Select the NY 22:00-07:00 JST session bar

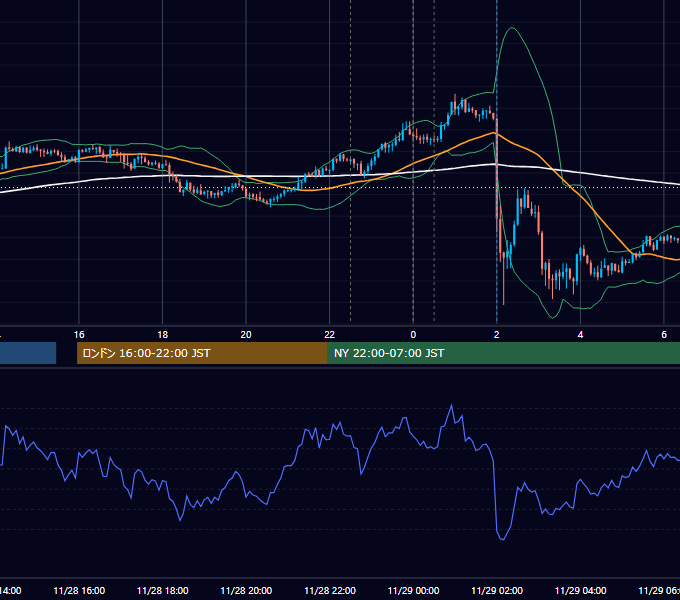tap(503, 353)
